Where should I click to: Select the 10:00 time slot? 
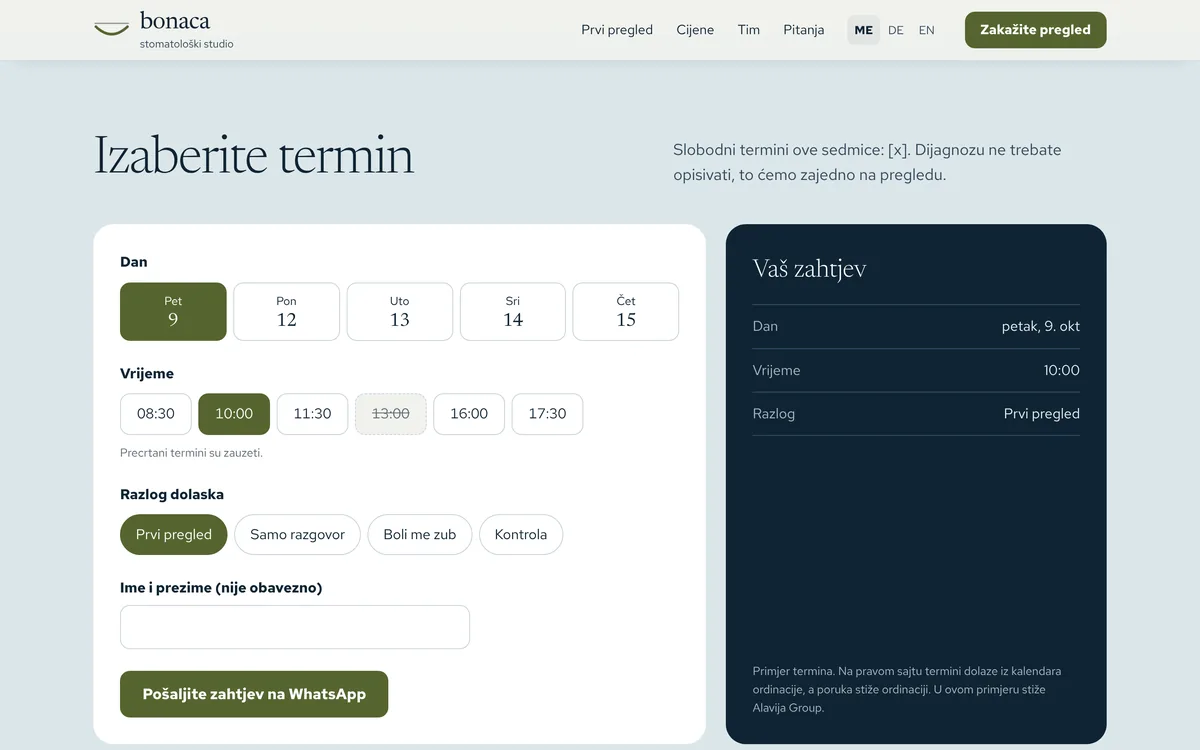[234, 414]
